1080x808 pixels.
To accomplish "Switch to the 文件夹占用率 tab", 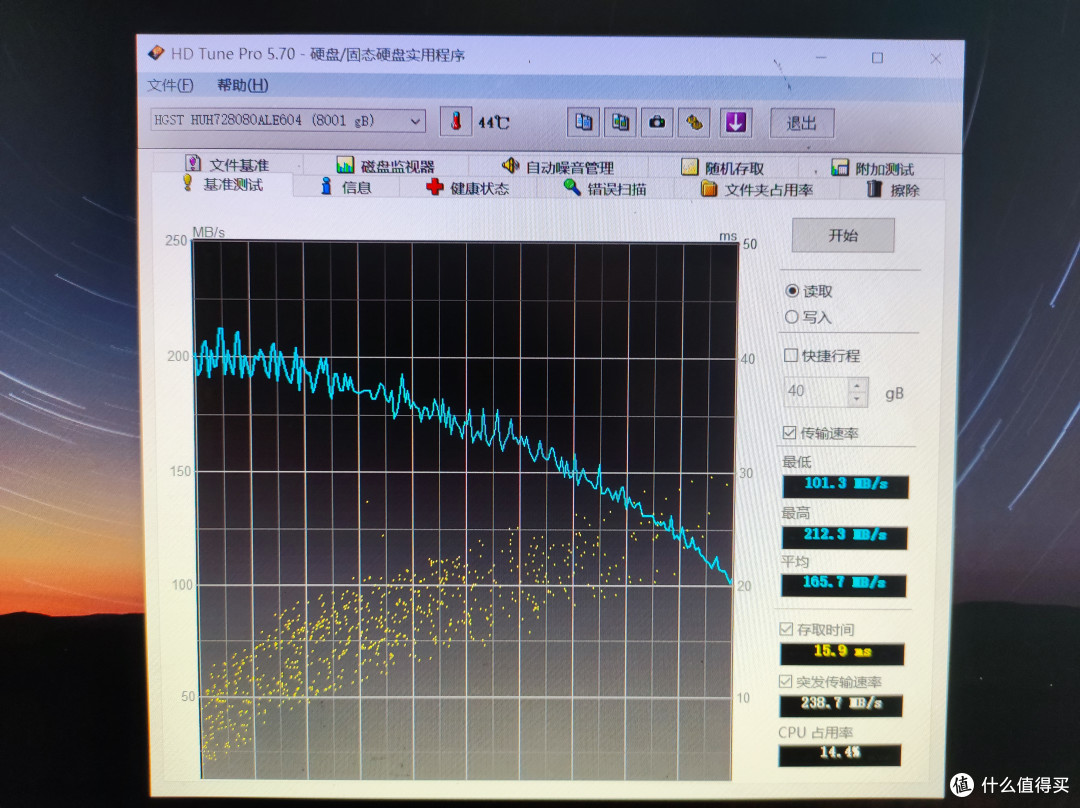I will click(x=757, y=189).
